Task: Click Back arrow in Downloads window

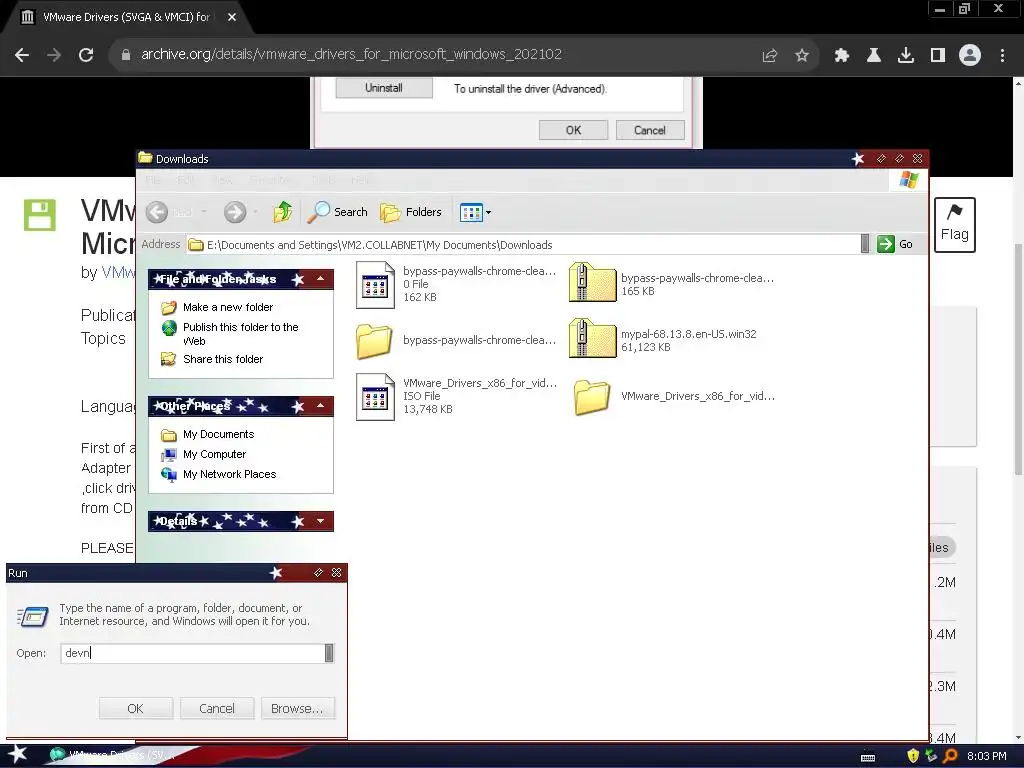Action: (157, 212)
